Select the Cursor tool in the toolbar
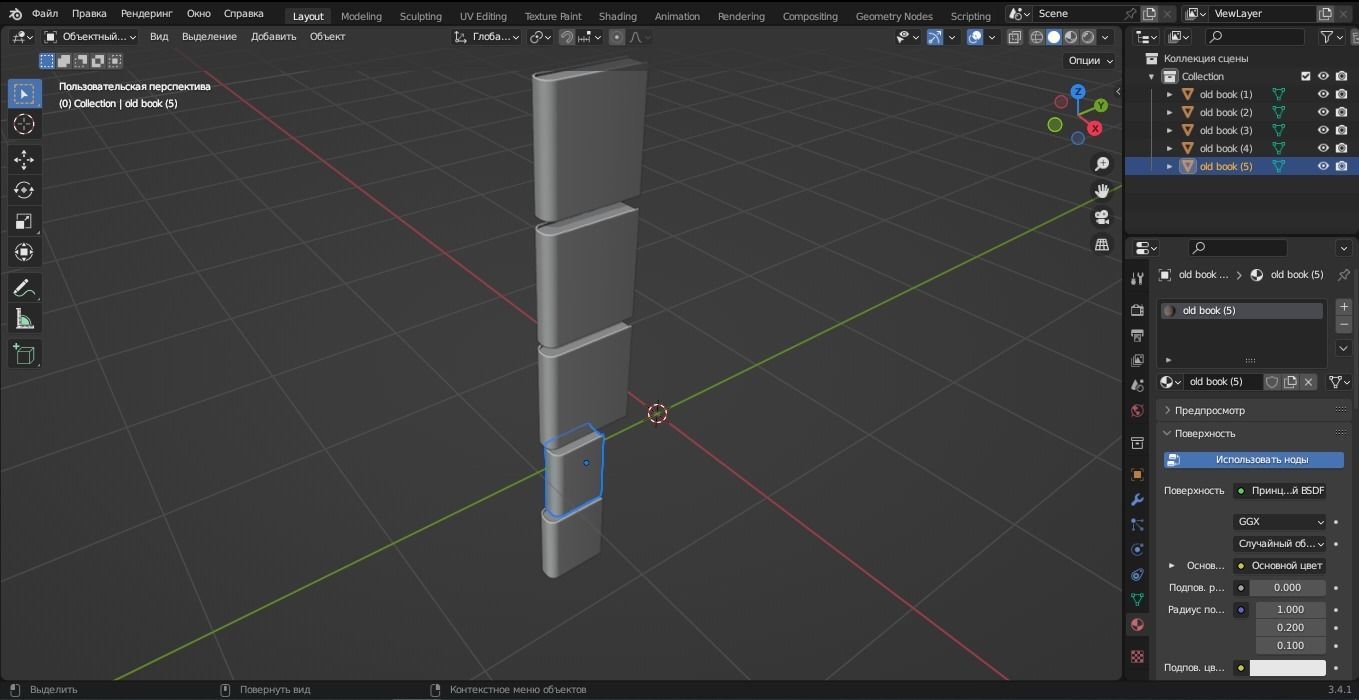 [x=24, y=124]
